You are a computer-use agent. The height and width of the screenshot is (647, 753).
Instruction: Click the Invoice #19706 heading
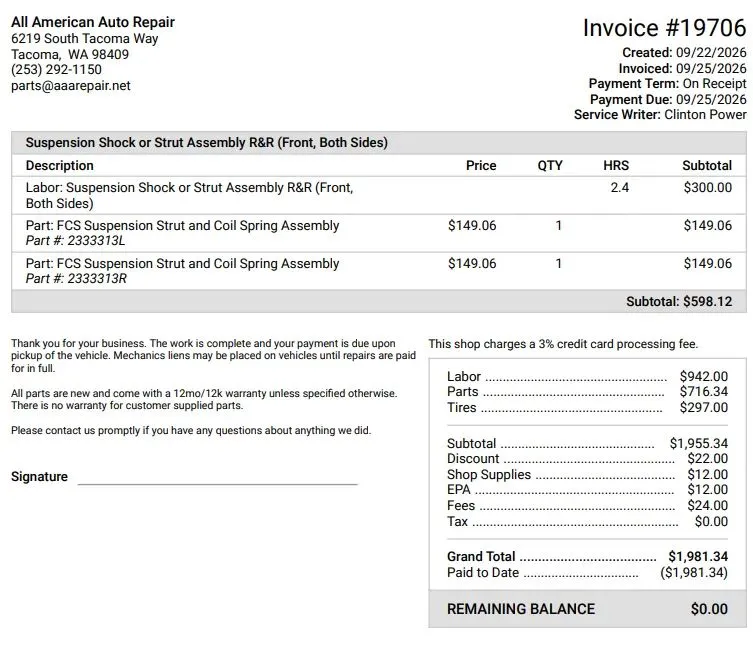click(664, 28)
